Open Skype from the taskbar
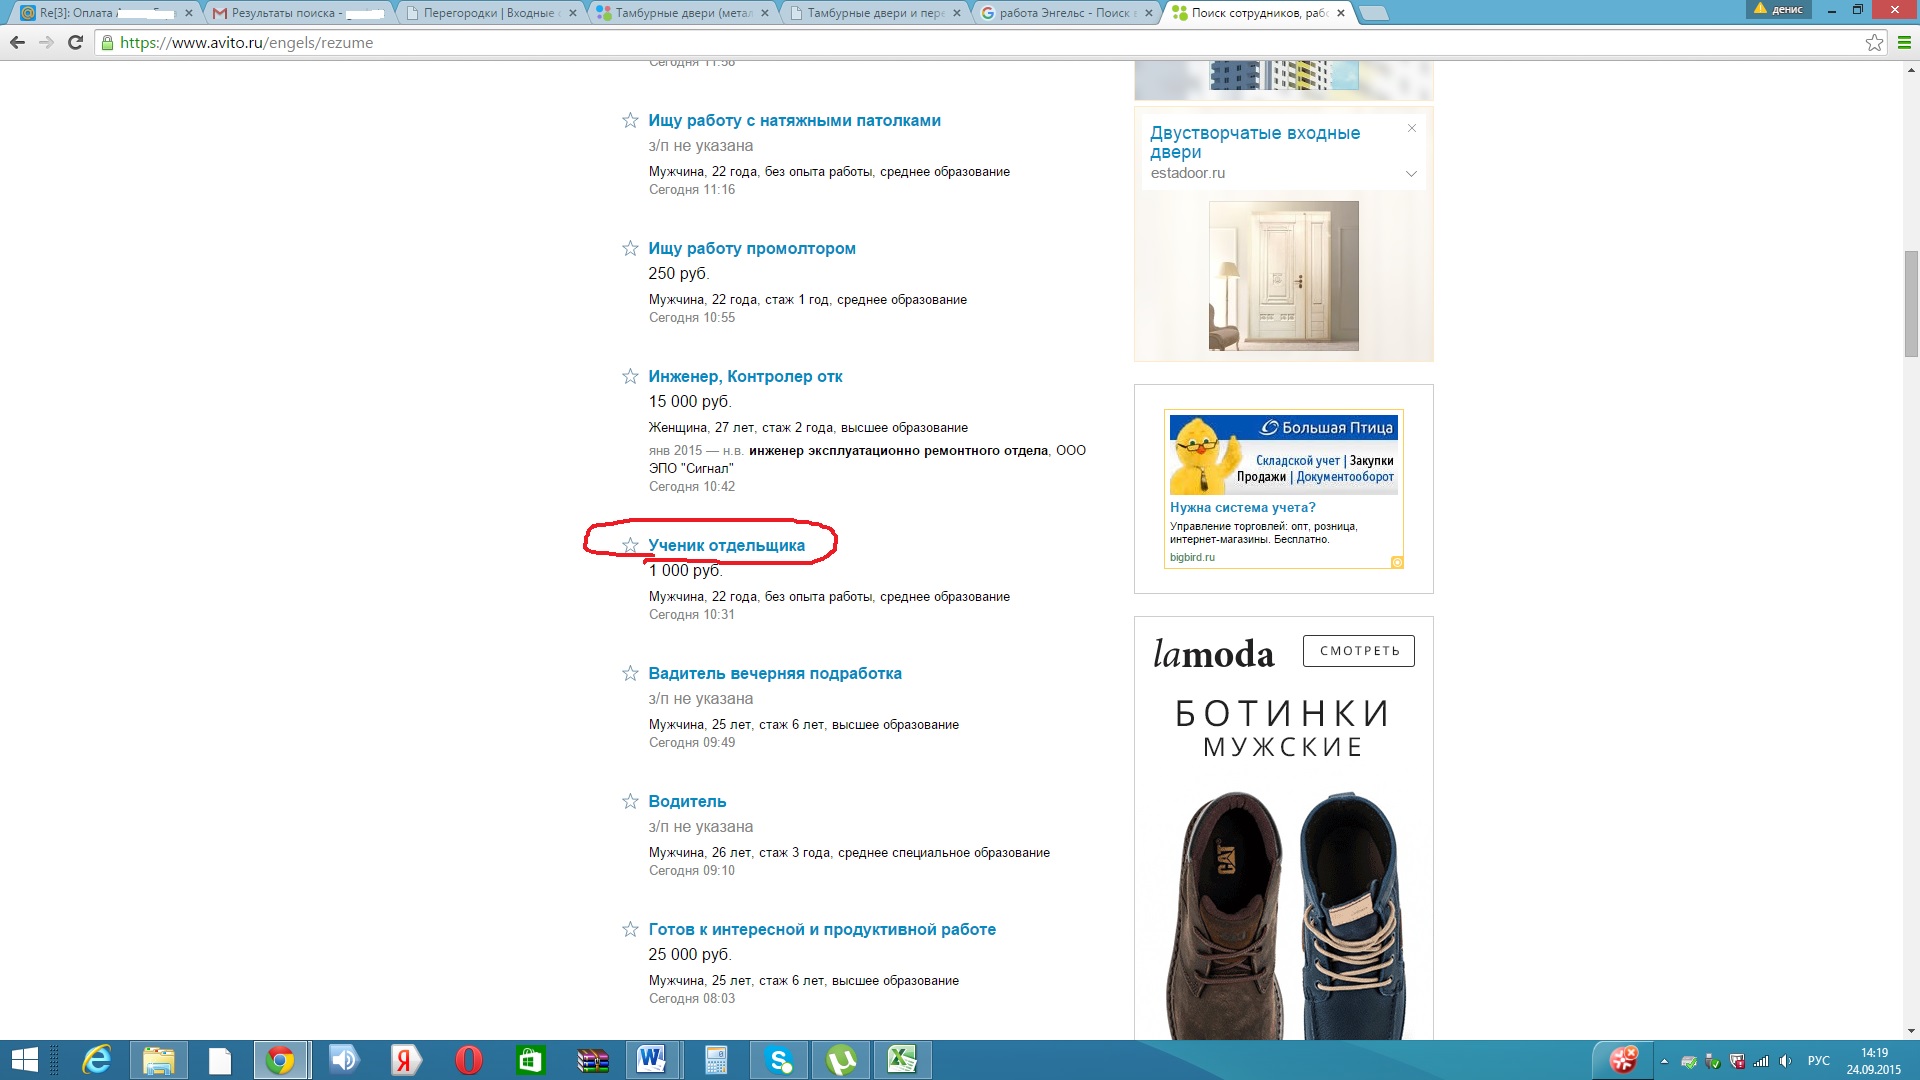The image size is (1920, 1080). coord(779,1060)
